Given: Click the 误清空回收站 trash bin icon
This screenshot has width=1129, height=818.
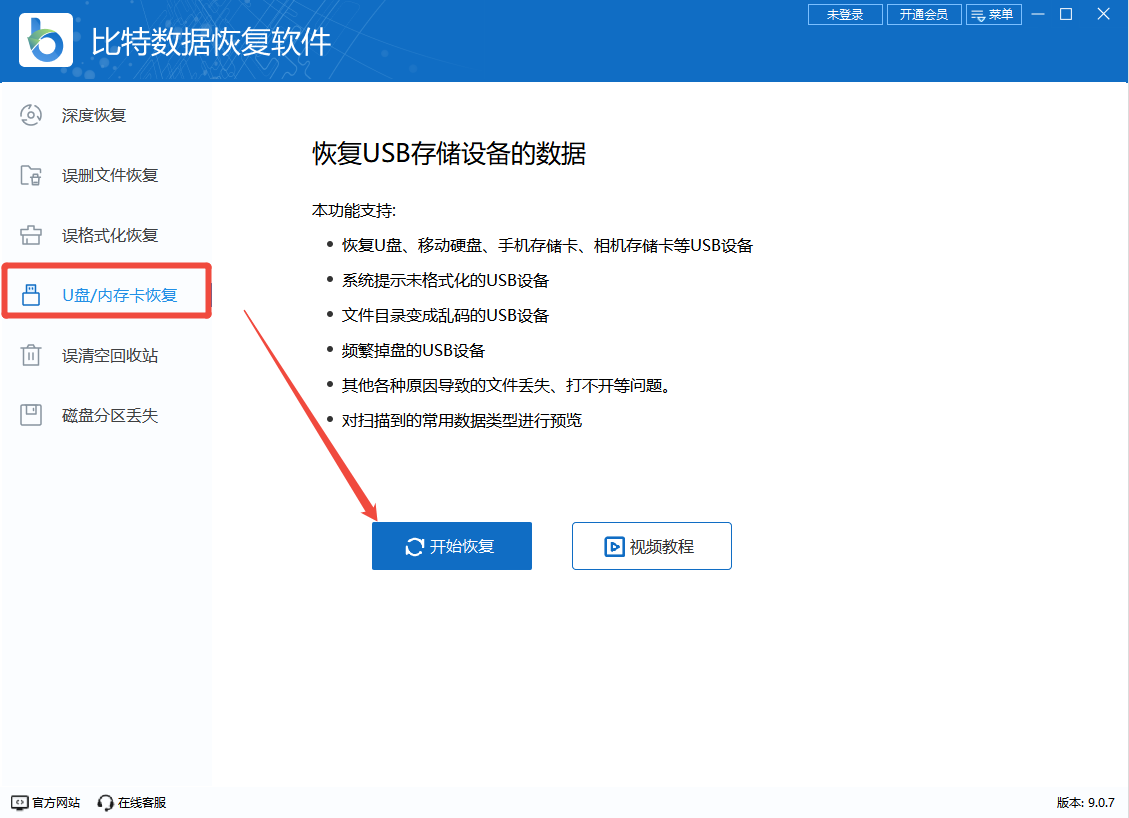Looking at the screenshot, I should [x=31, y=355].
